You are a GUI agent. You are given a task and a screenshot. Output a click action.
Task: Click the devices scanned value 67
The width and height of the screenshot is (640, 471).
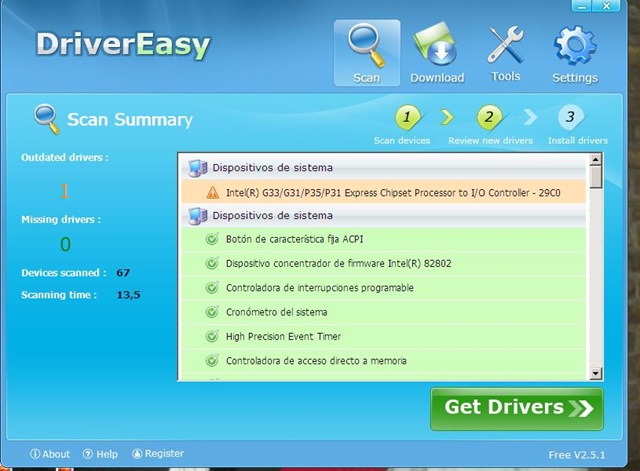coord(123,273)
